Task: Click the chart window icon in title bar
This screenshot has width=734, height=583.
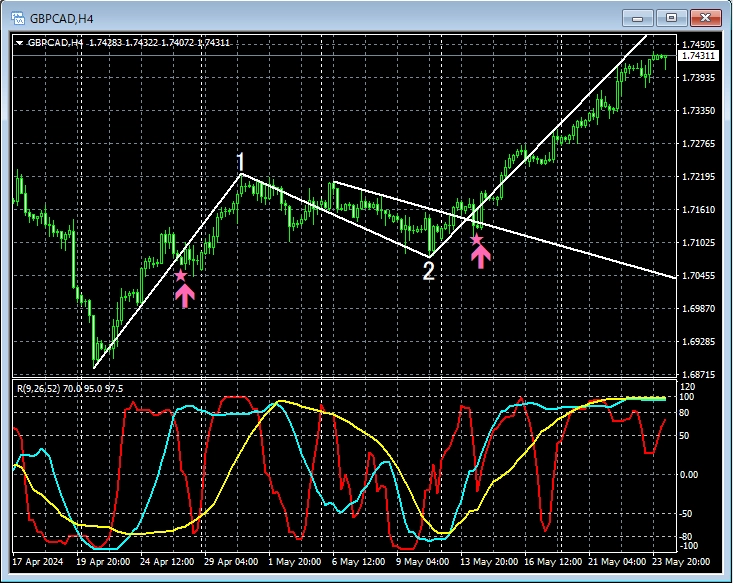Action: (x=17, y=18)
